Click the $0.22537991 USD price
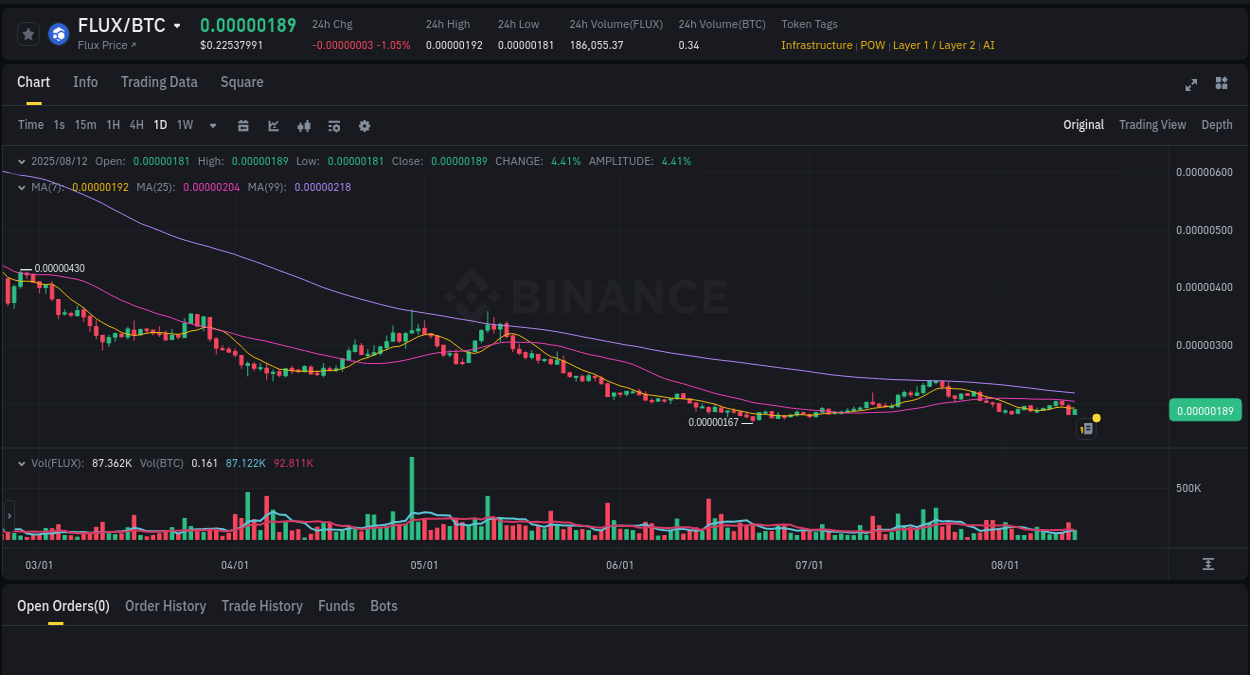1250x675 pixels. (x=232, y=45)
